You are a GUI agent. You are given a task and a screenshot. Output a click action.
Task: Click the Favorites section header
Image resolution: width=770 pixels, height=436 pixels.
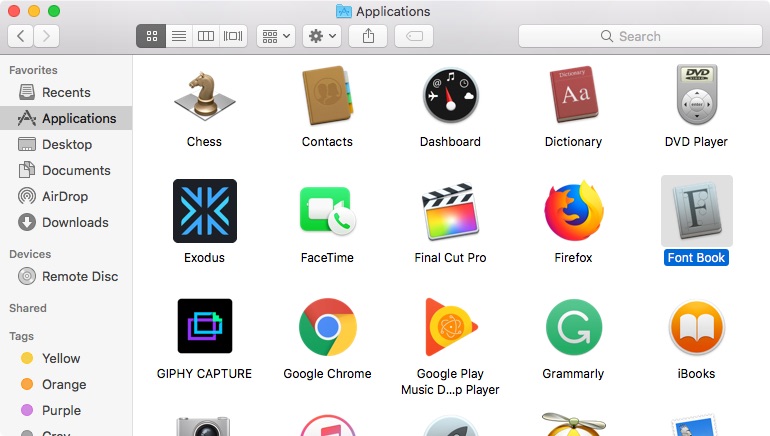coord(33,70)
